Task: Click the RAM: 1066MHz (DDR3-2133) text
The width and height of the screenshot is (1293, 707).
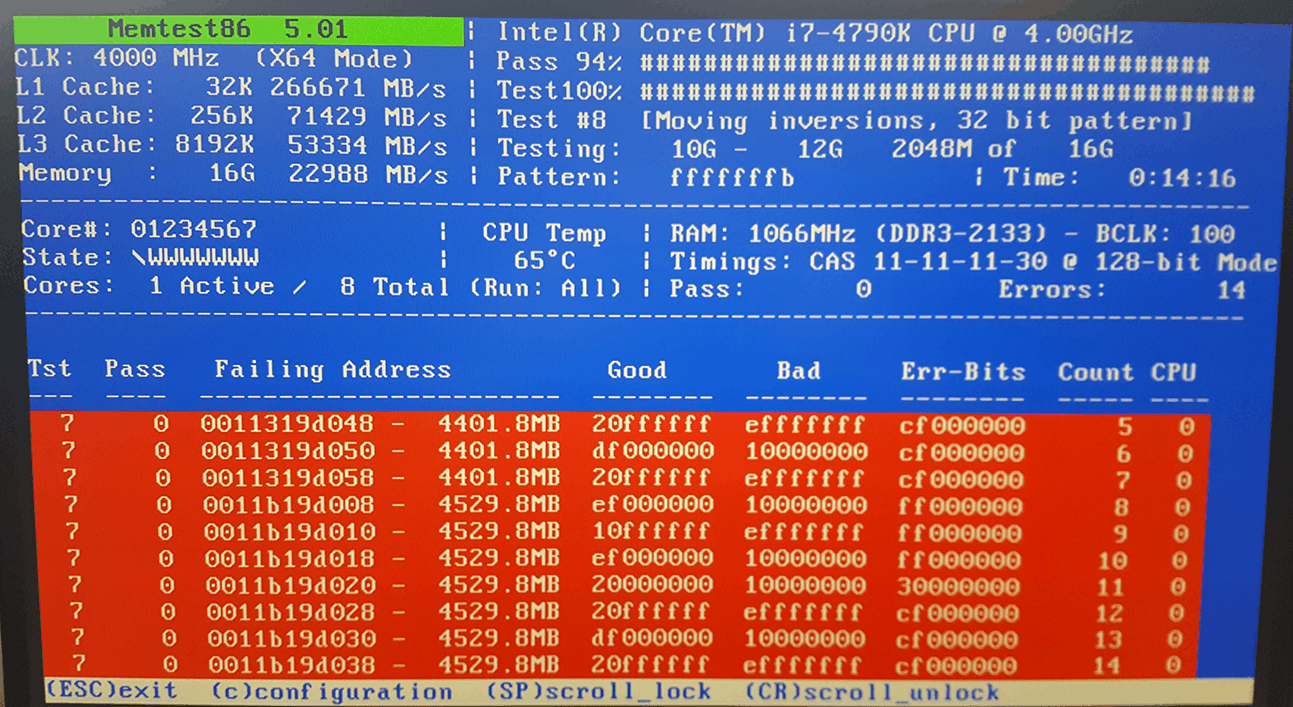Action: [859, 235]
